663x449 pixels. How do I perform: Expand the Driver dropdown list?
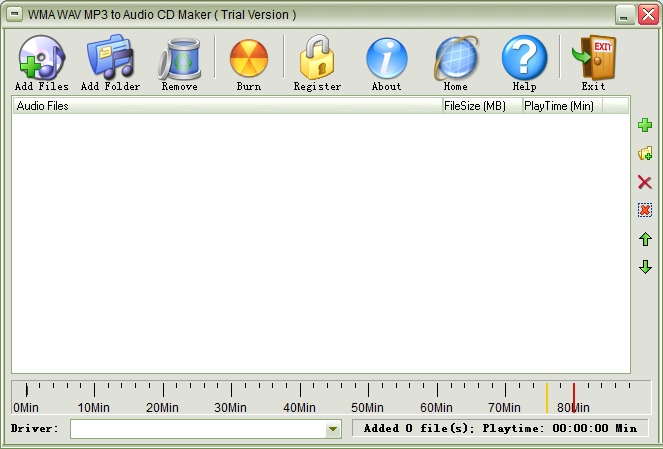coord(333,429)
